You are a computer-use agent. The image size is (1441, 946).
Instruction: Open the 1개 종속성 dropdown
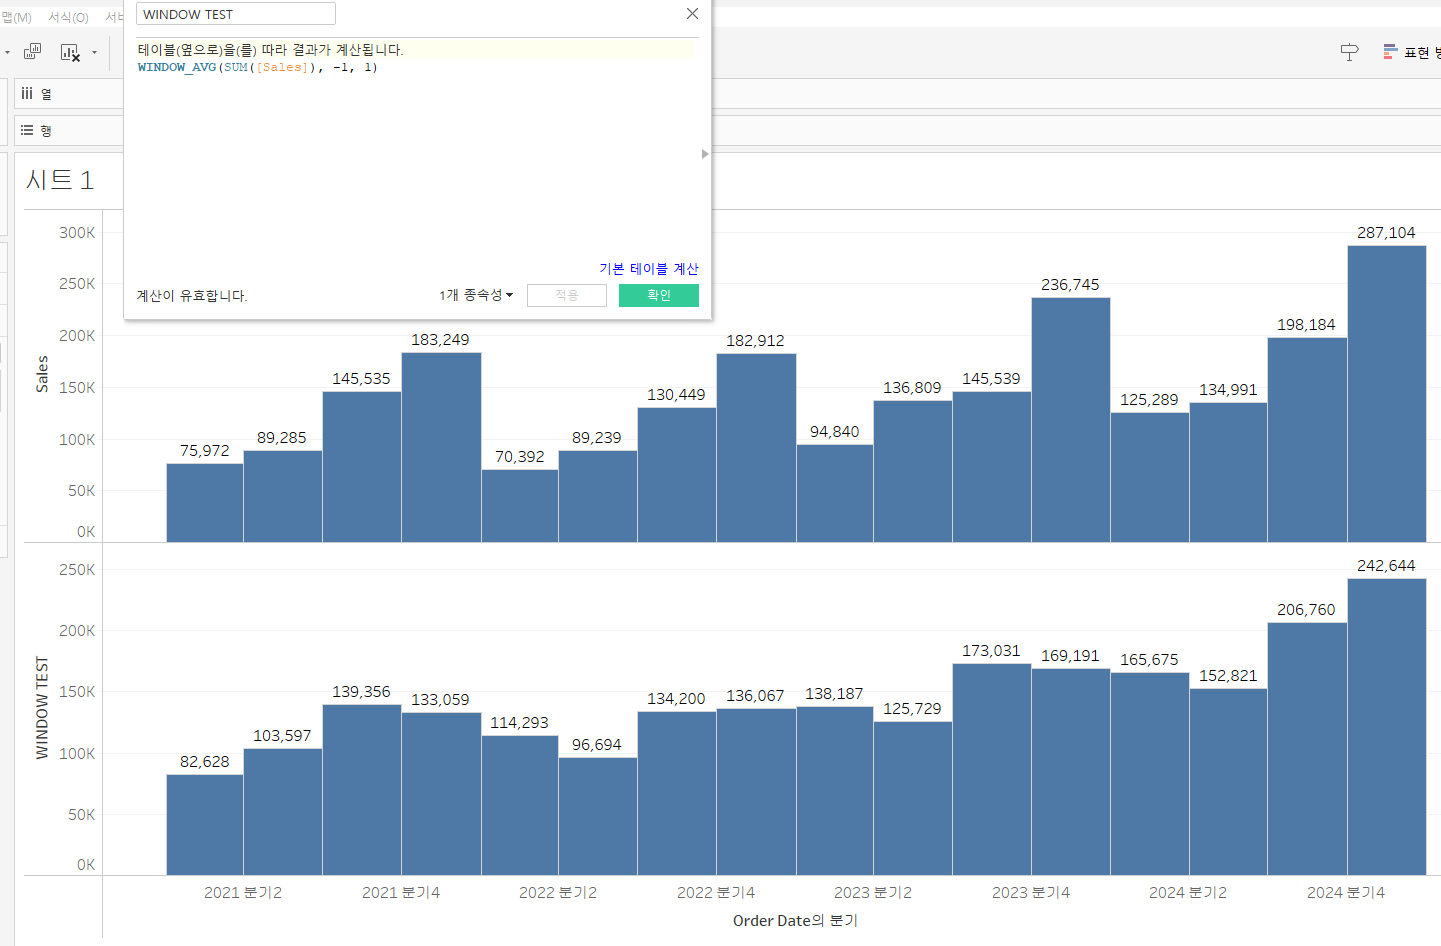pyautogui.click(x=476, y=295)
